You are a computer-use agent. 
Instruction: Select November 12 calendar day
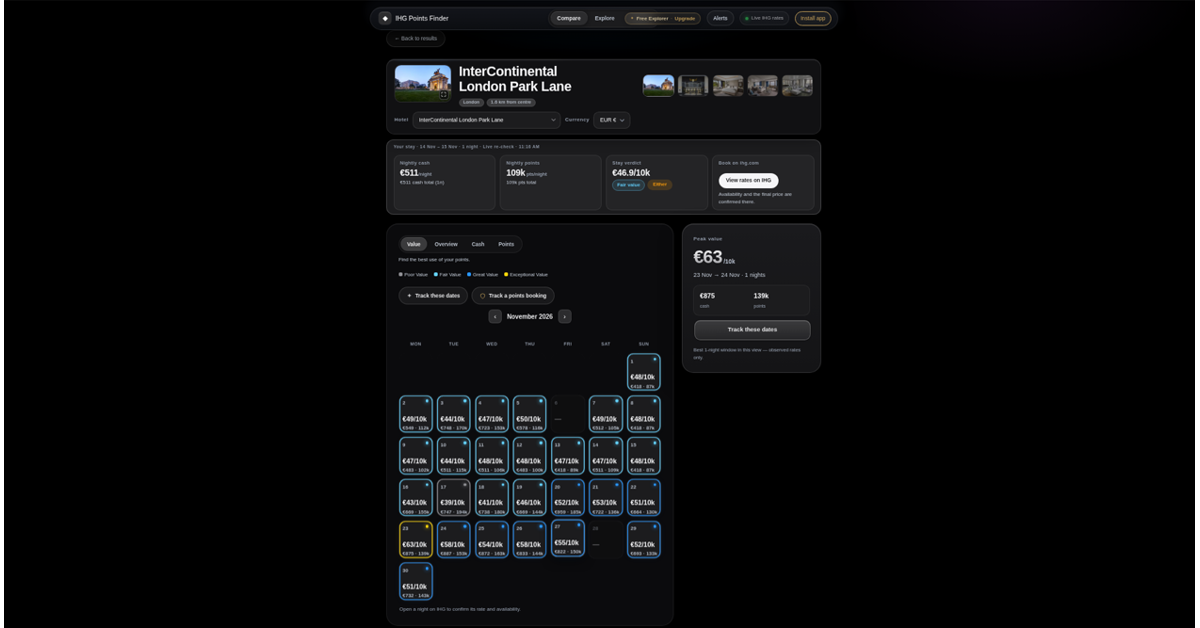[530, 456]
